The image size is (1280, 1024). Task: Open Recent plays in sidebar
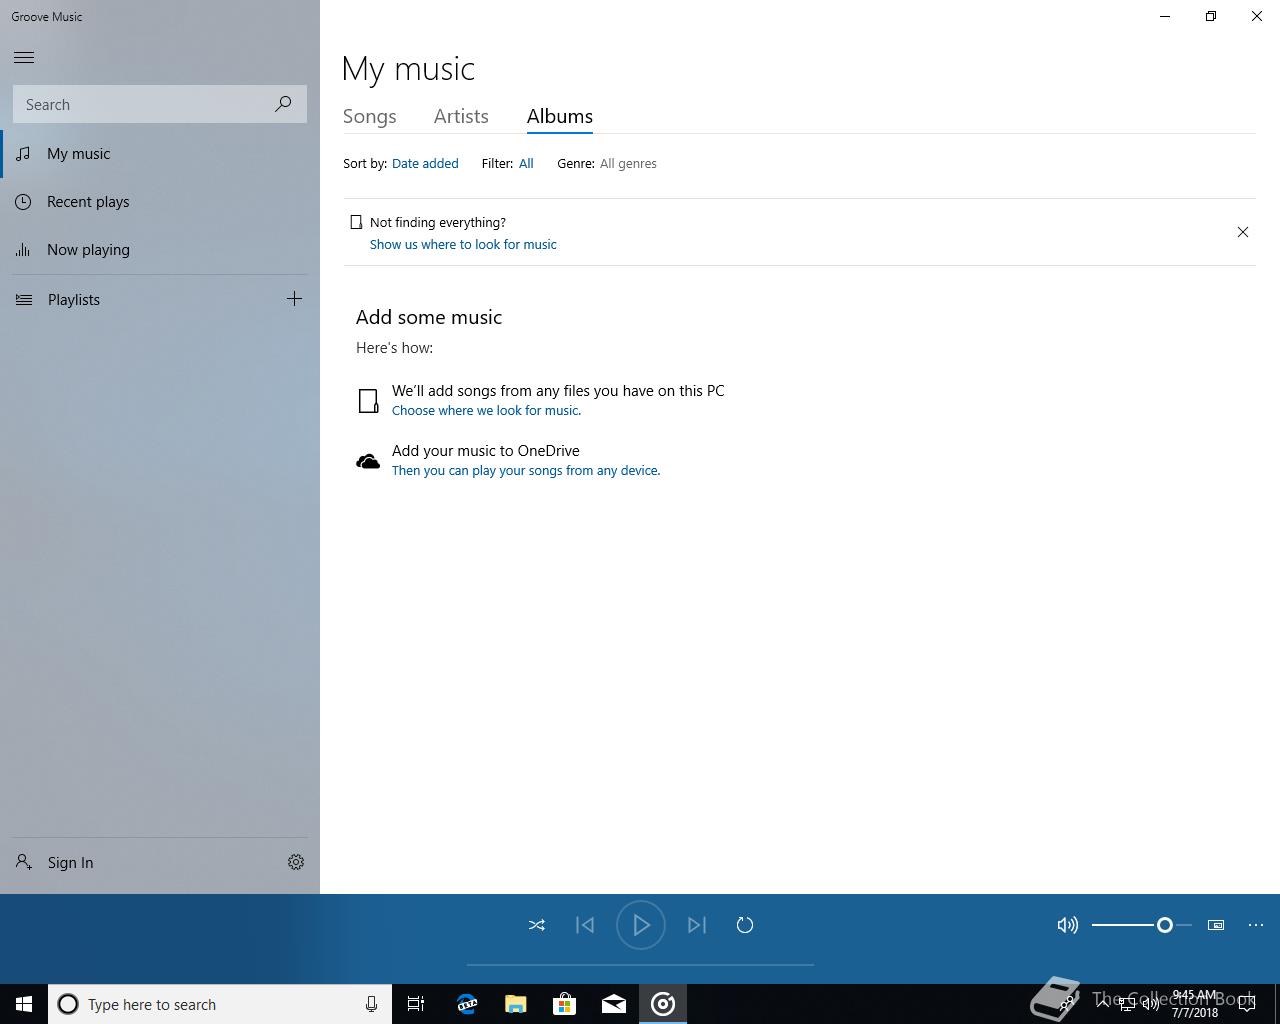160,202
